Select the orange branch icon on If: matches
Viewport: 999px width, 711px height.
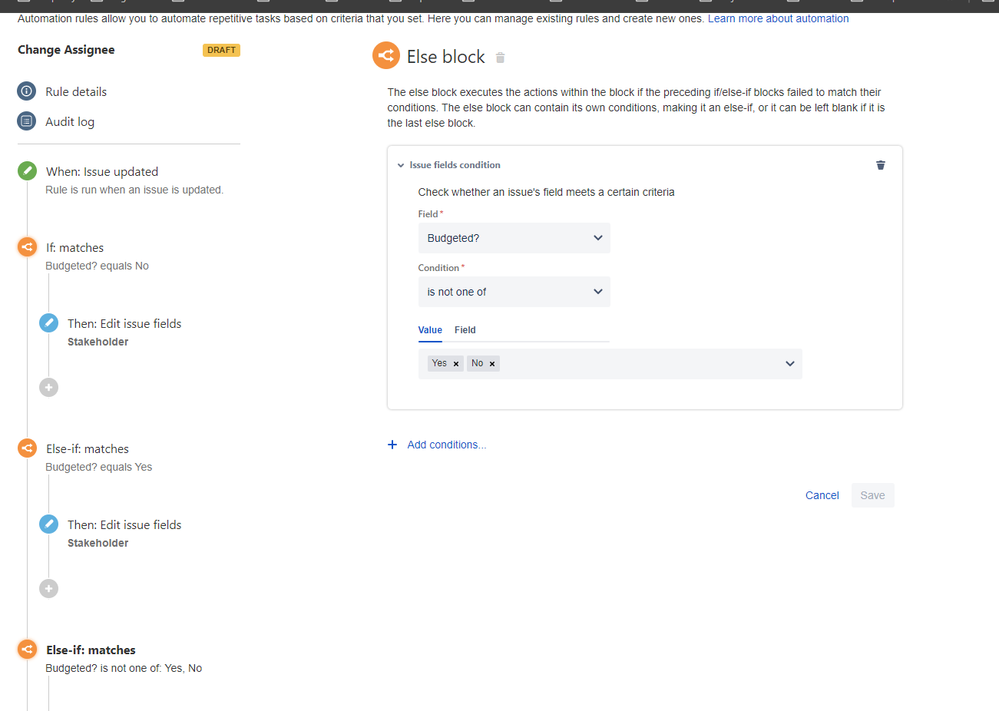point(27,247)
